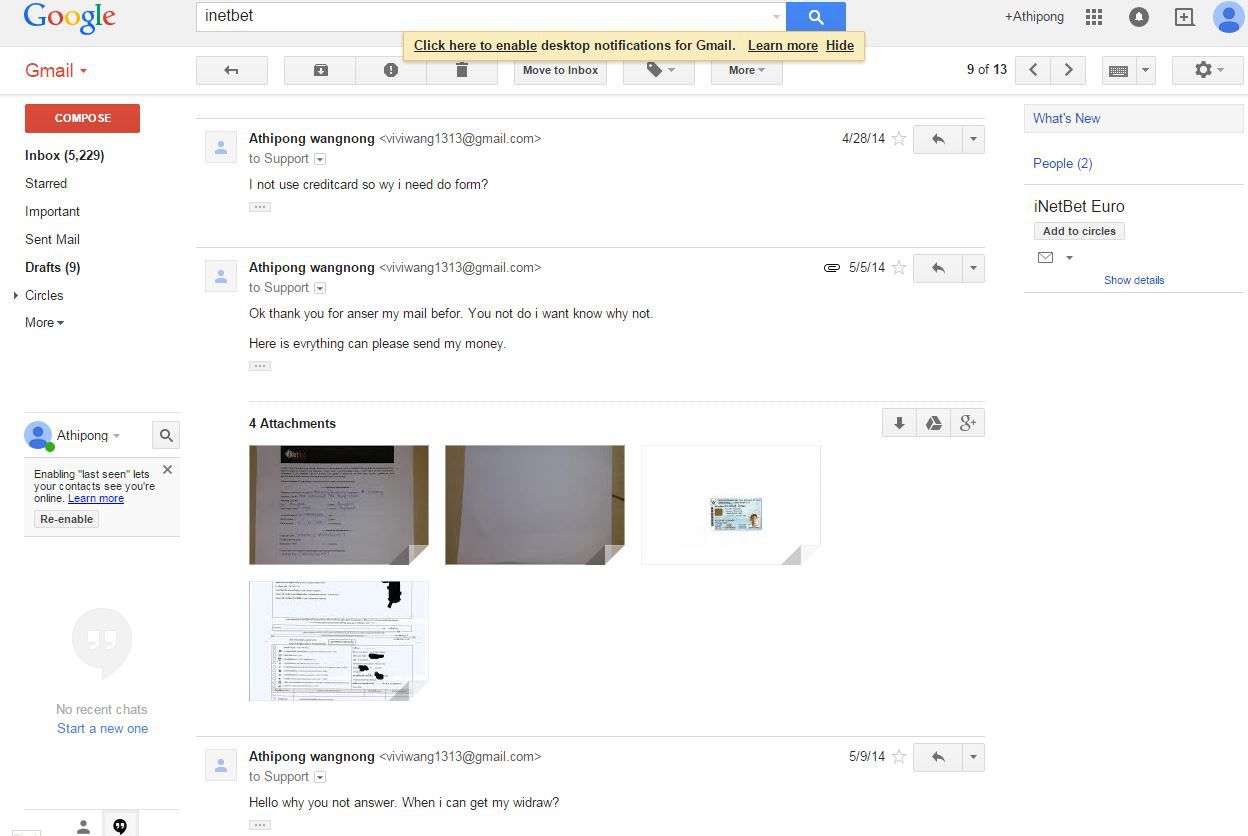Click the share plus box icon
This screenshot has width=1248, height=836.
click(x=1184, y=17)
